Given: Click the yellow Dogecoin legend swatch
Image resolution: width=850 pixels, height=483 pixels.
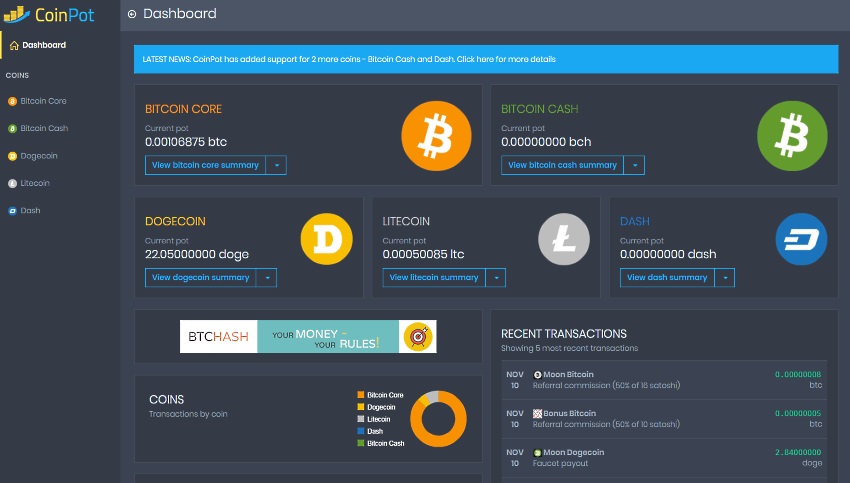Looking at the screenshot, I should [360, 407].
